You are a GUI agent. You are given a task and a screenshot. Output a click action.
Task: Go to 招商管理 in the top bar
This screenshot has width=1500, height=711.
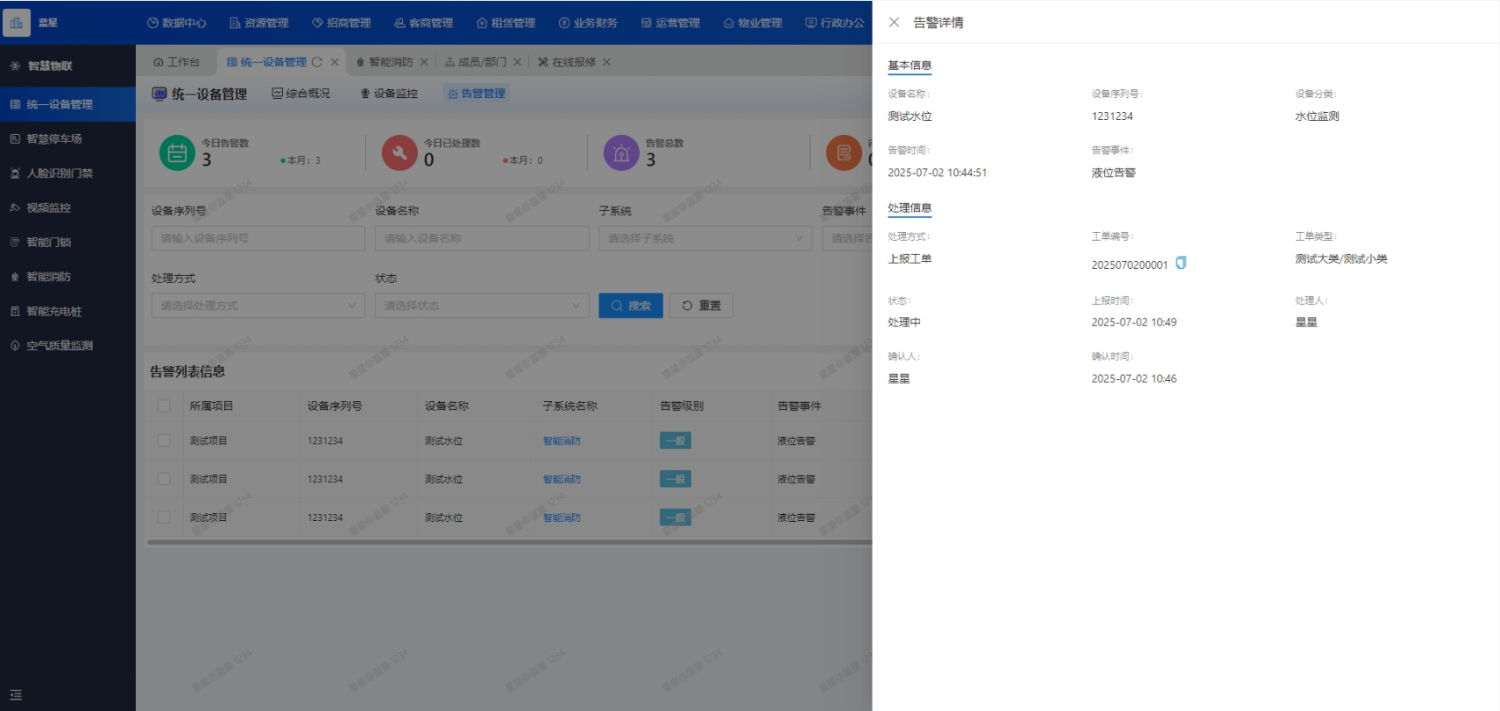pyautogui.click(x=341, y=23)
